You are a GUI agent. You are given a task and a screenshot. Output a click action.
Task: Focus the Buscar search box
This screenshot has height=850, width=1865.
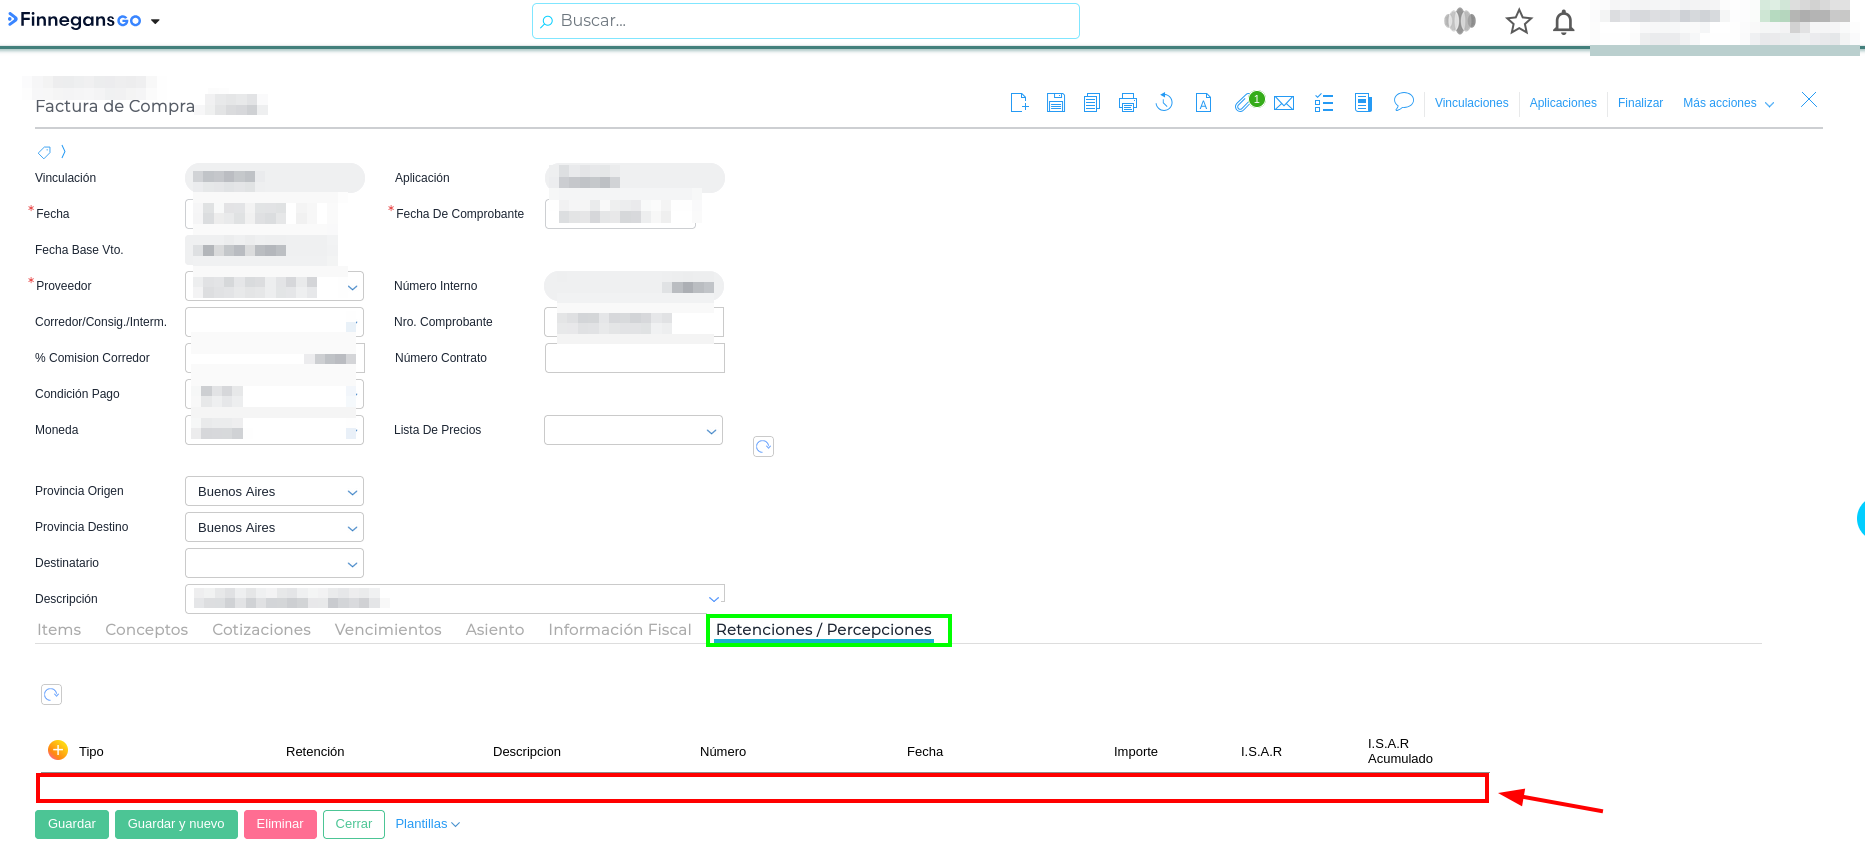pyautogui.click(x=806, y=21)
